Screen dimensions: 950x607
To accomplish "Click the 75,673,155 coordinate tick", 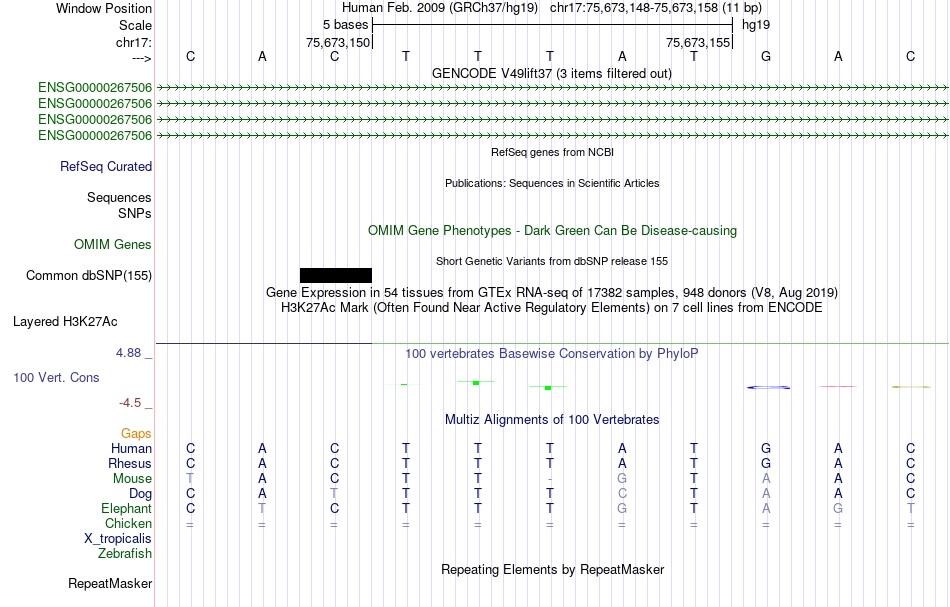I will (698, 42).
